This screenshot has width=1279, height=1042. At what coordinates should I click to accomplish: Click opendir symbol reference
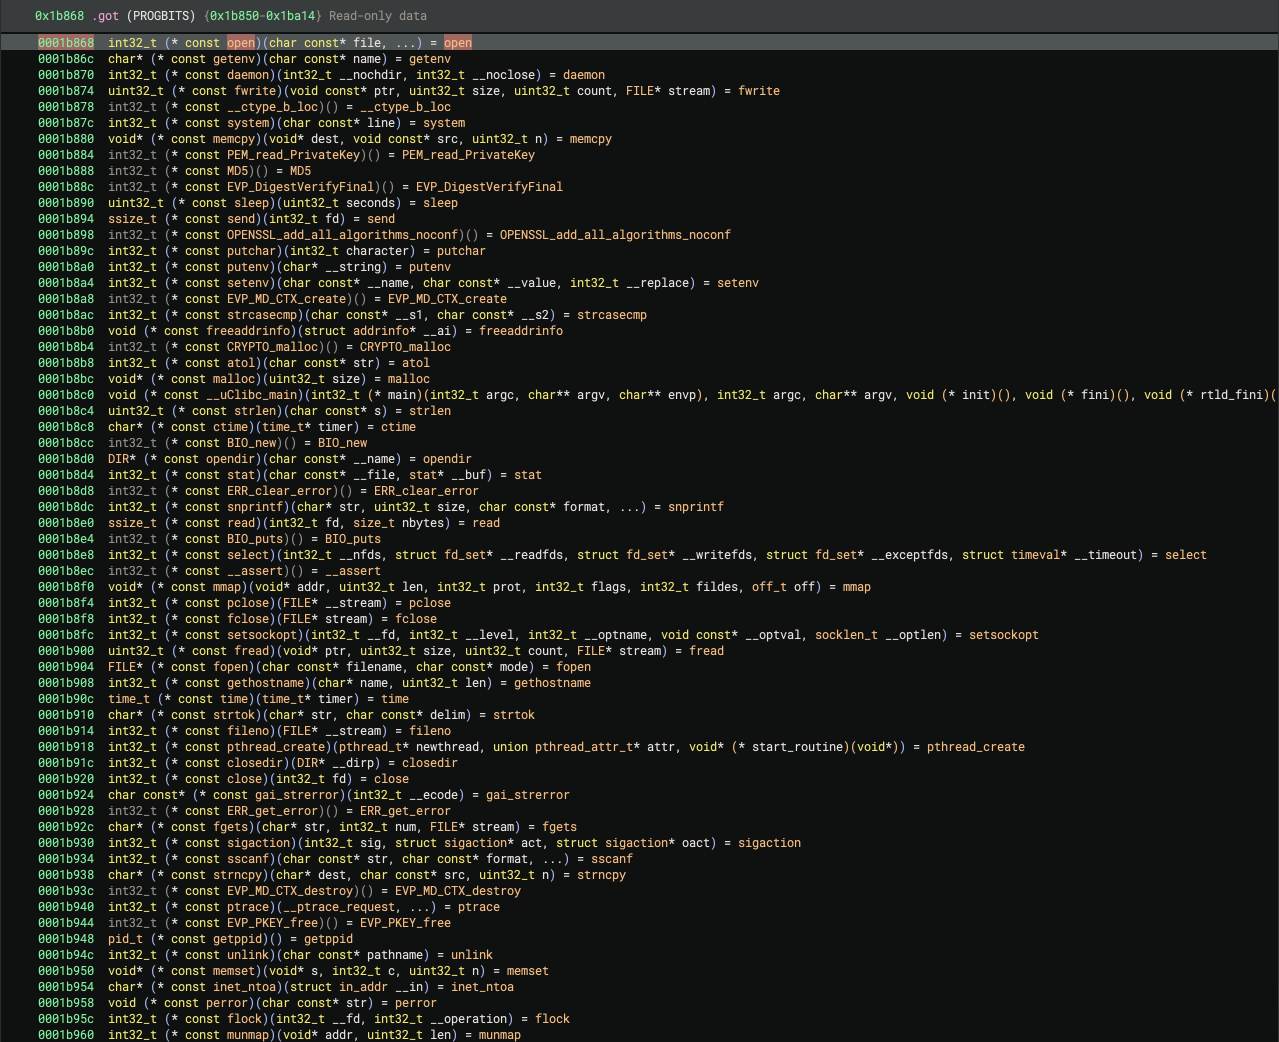(x=447, y=459)
